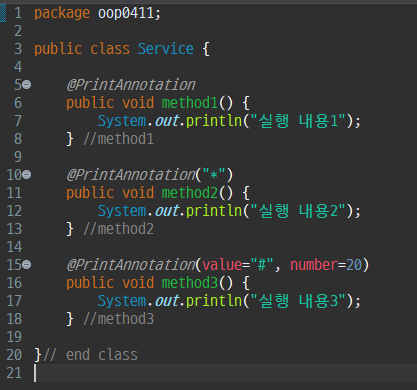This screenshot has height=390, width=417.
Task: Click the out field on line 12
Action: (x=167, y=211)
